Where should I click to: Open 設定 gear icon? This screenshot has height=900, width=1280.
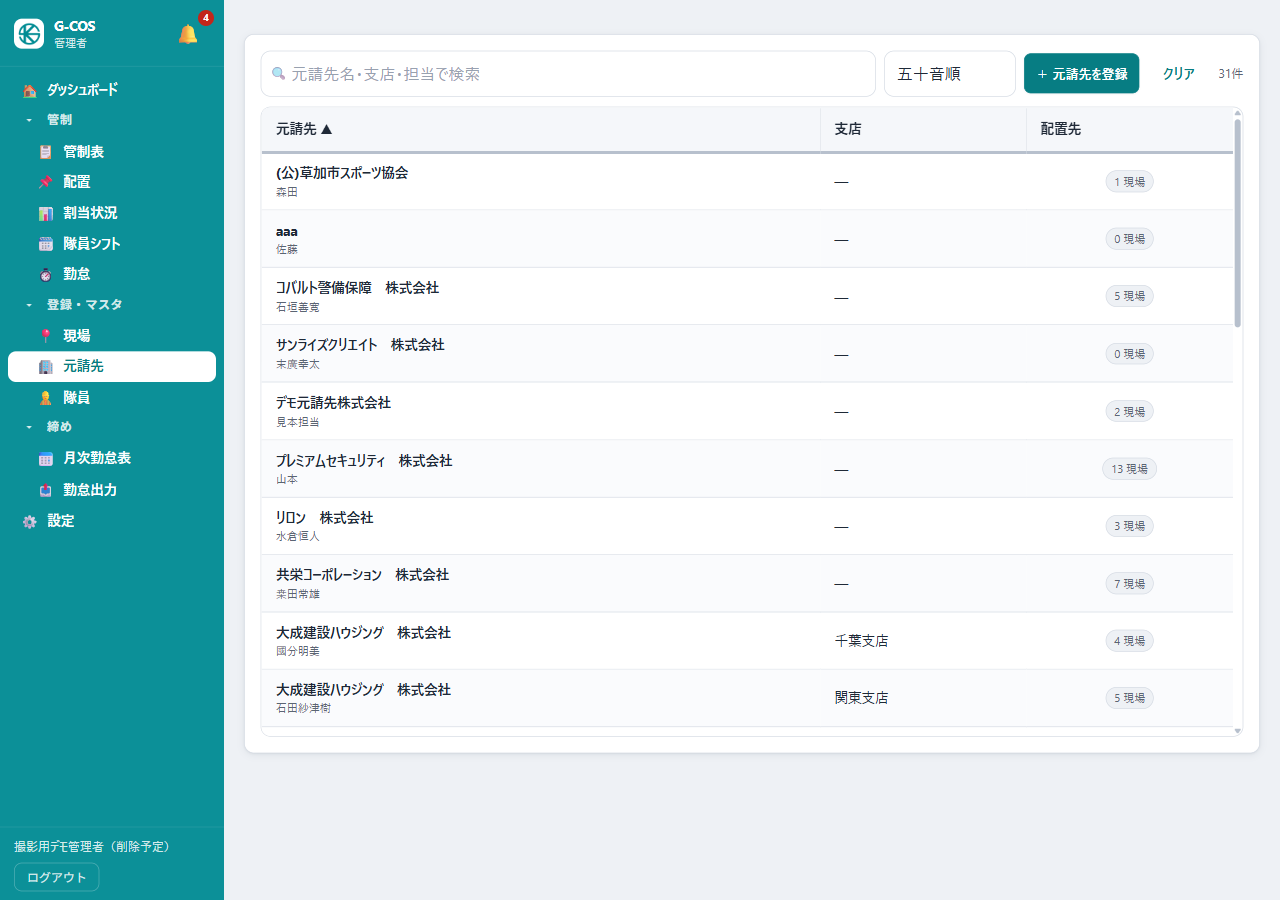click(30, 521)
